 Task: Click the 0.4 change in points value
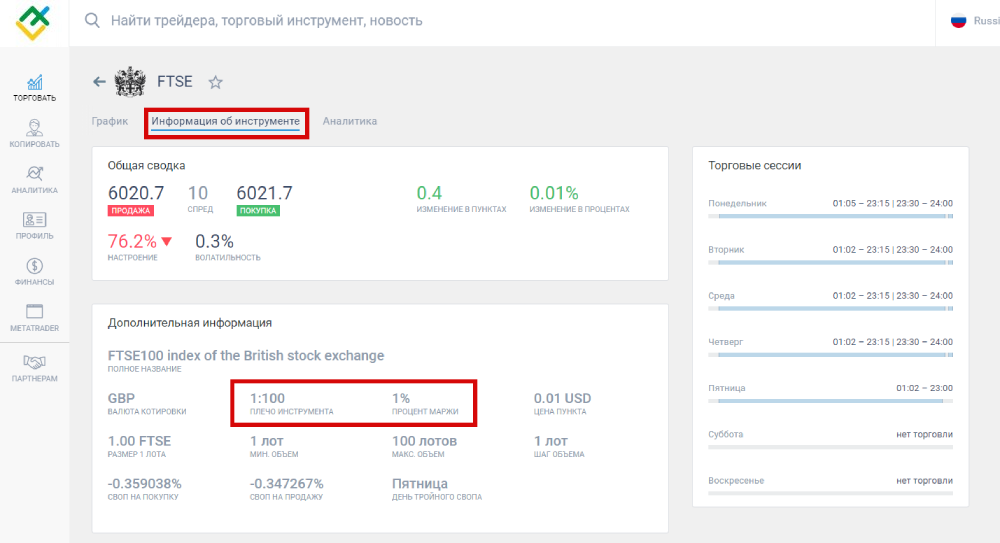[429, 193]
